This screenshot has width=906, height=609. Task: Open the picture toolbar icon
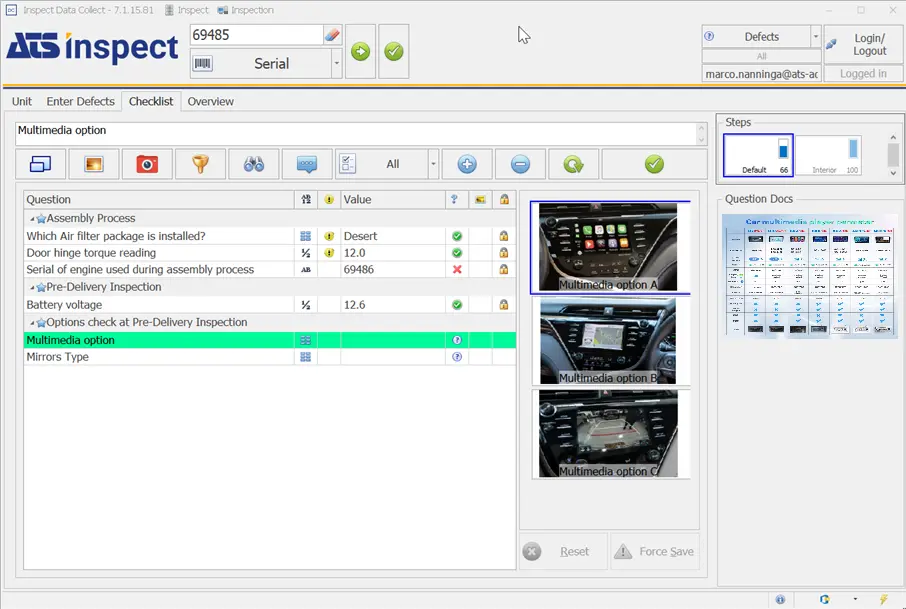point(94,164)
